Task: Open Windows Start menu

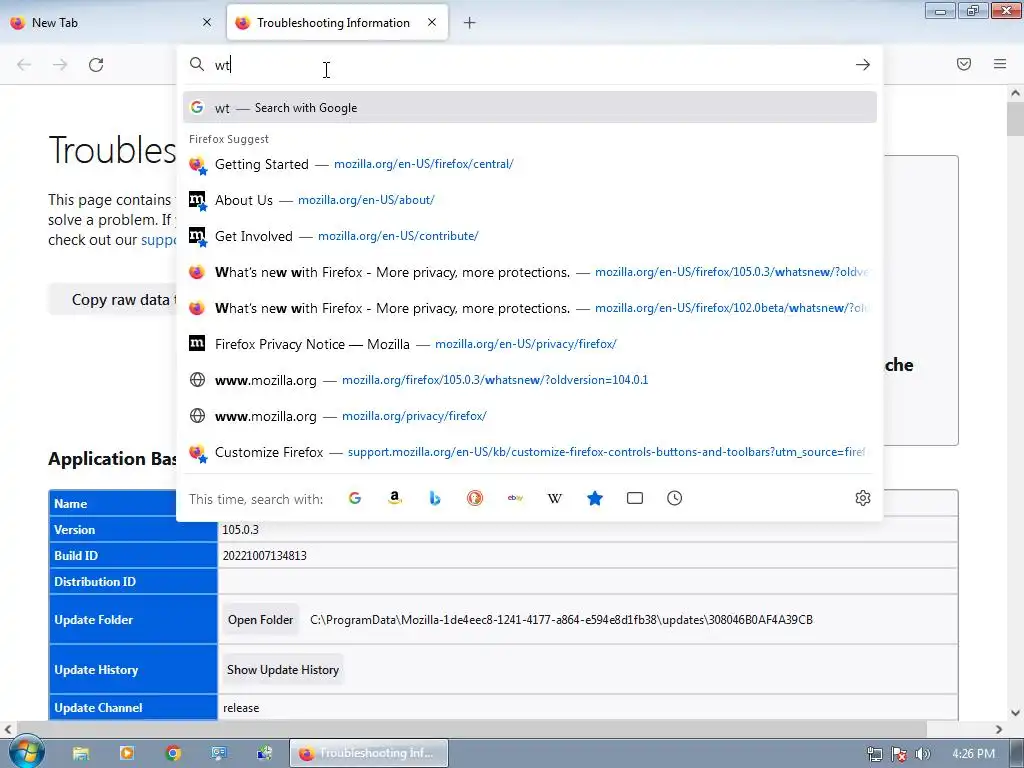Action: point(26,752)
